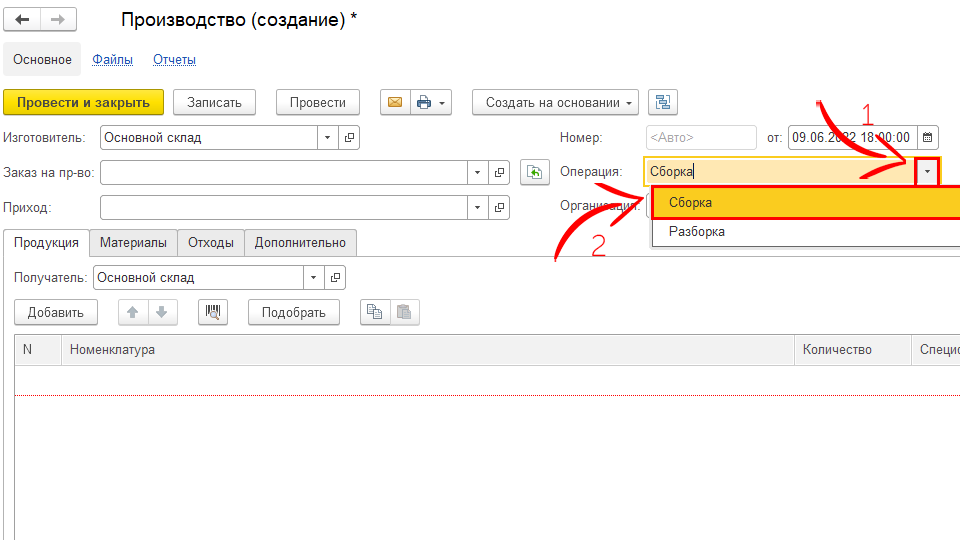Image resolution: width=960 pixels, height=540 pixels.
Task: Click the green fill icon next to Заказ на пр-во
Action: (x=535, y=173)
